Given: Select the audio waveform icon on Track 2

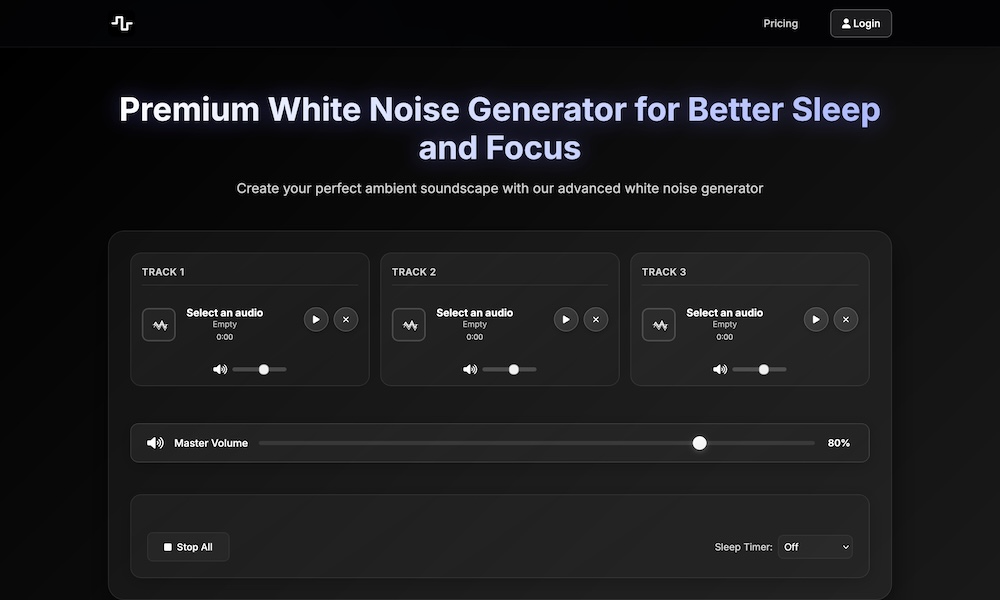Looking at the screenshot, I should coord(409,324).
